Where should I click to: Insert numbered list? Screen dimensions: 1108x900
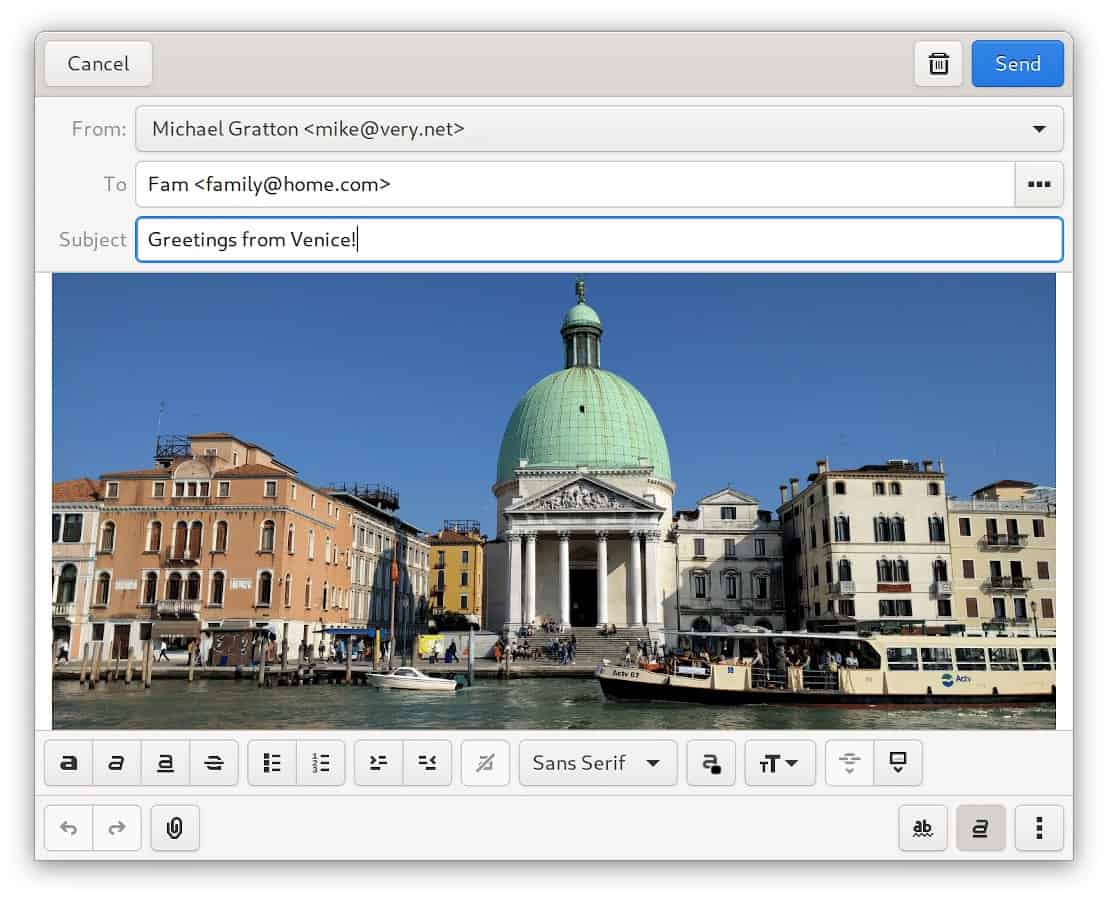pos(321,763)
